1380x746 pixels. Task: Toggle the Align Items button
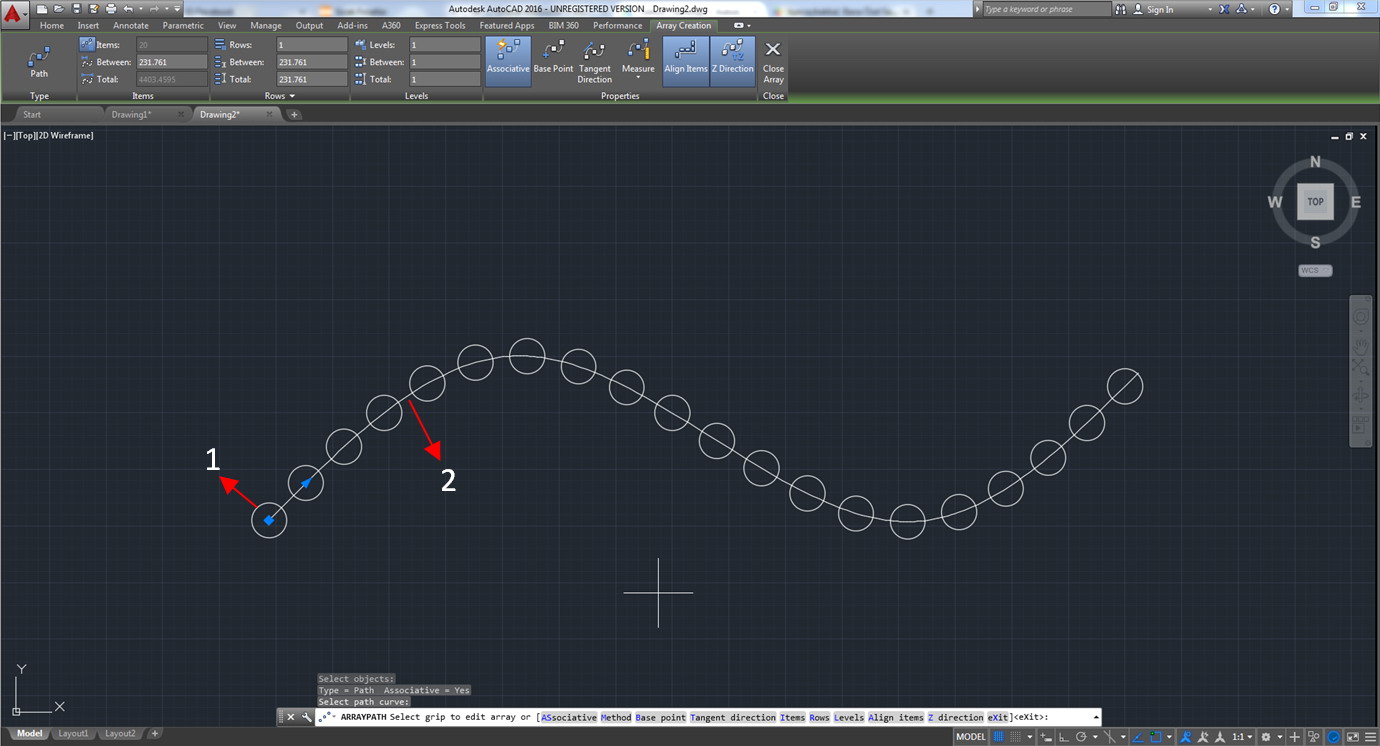click(x=686, y=61)
